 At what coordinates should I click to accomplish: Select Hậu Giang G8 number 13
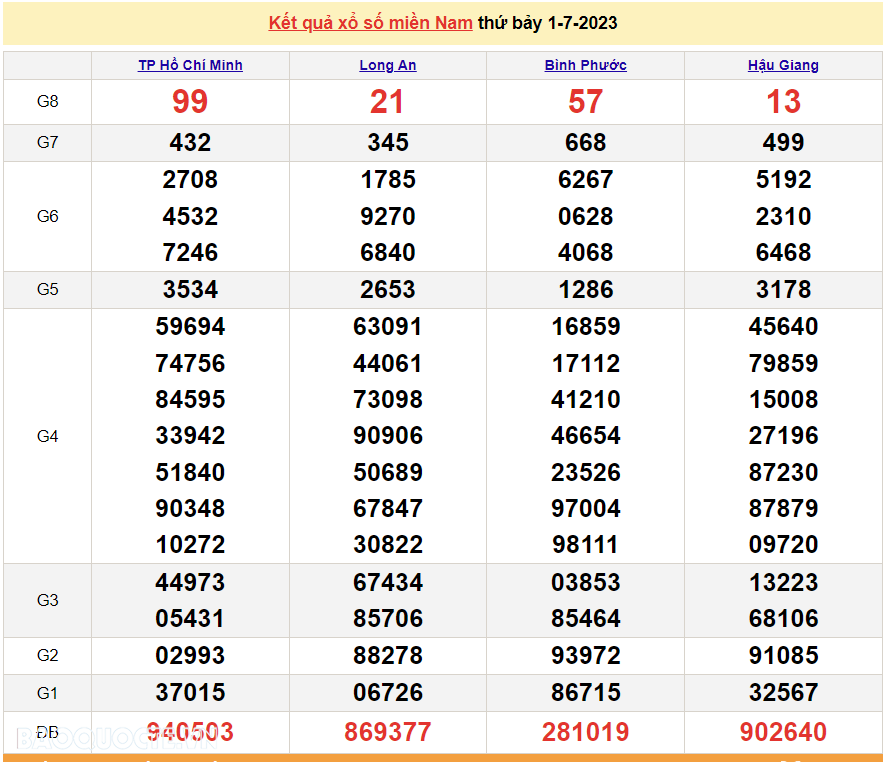coord(783,102)
